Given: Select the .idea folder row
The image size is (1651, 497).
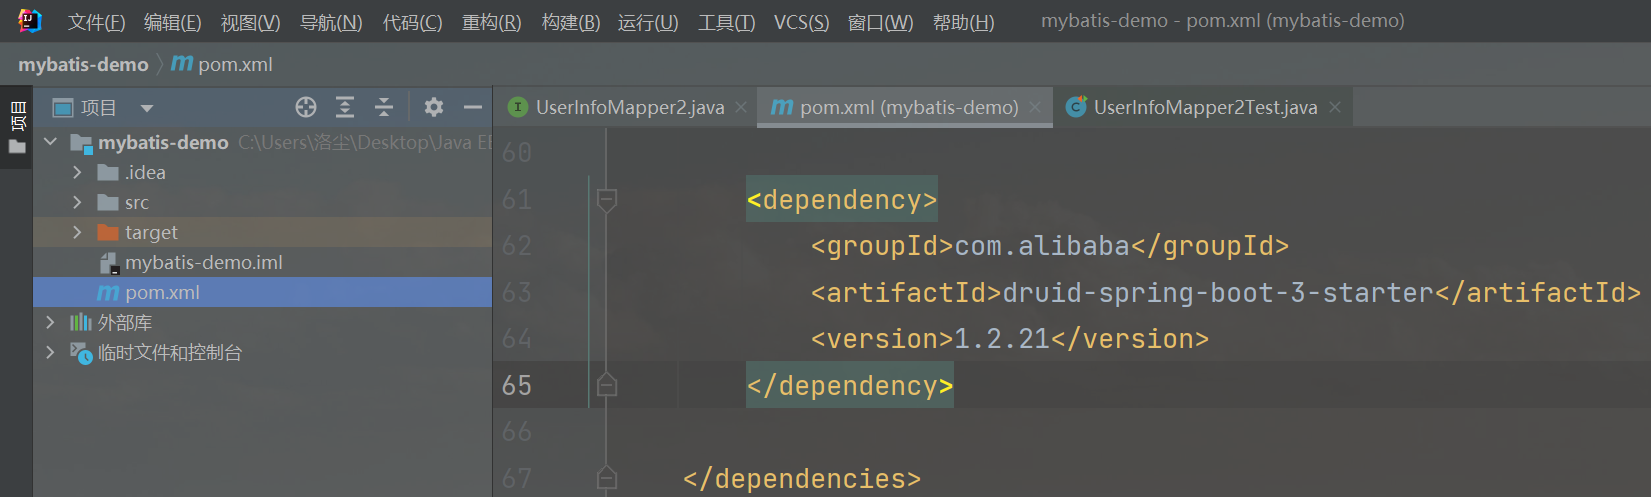Looking at the screenshot, I should [x=262, y=172].
